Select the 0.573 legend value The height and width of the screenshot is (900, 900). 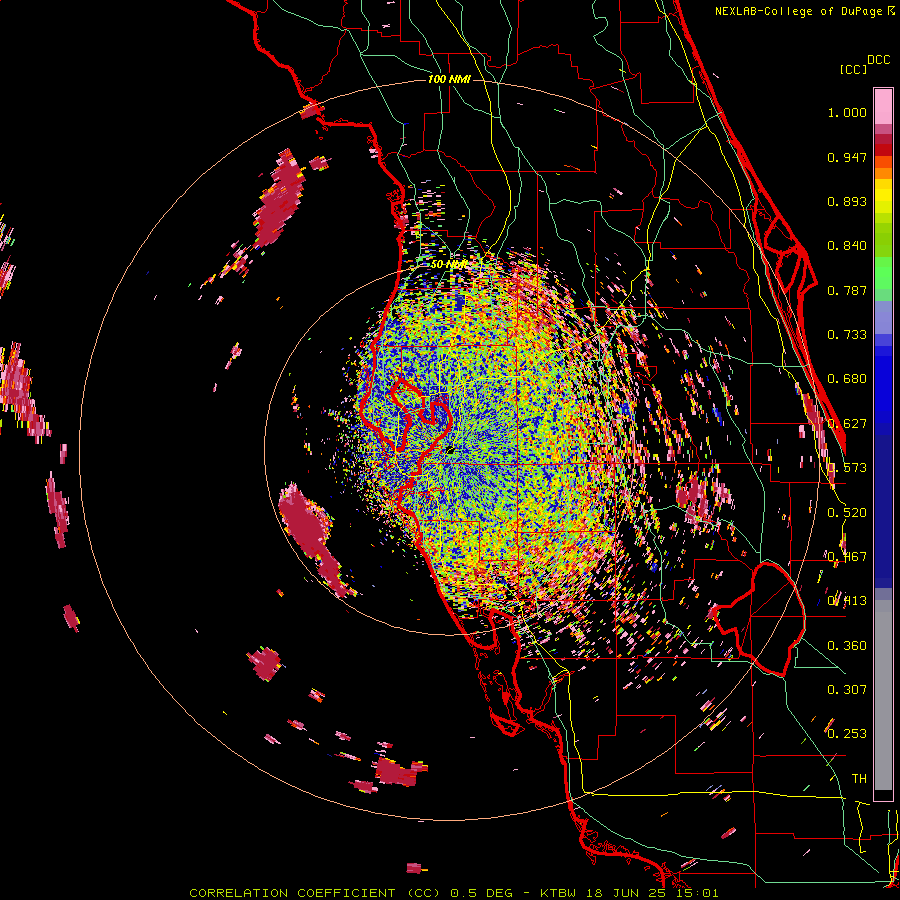tap(847, 468)
